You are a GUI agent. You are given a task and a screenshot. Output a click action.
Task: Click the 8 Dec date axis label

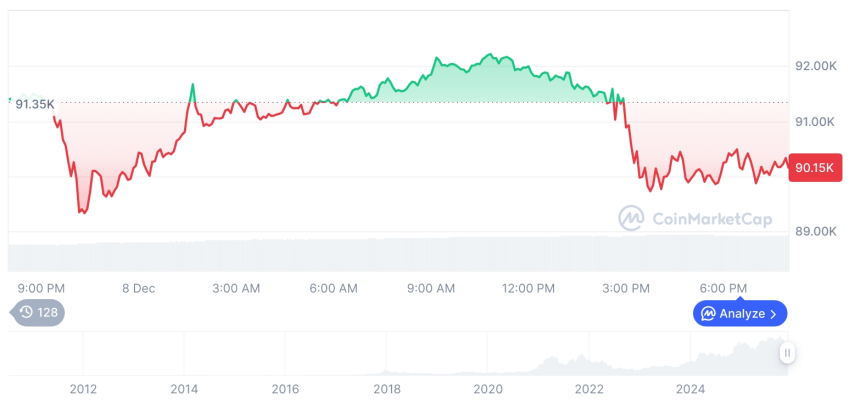[138, 288]
